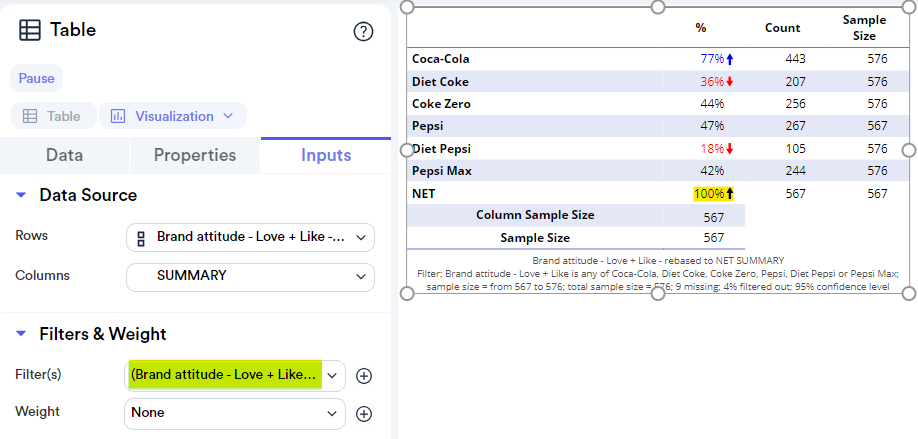The height and width of the screenshot is (439, 918).
Task: Open the help question mark icon
Action: point(364,32)
